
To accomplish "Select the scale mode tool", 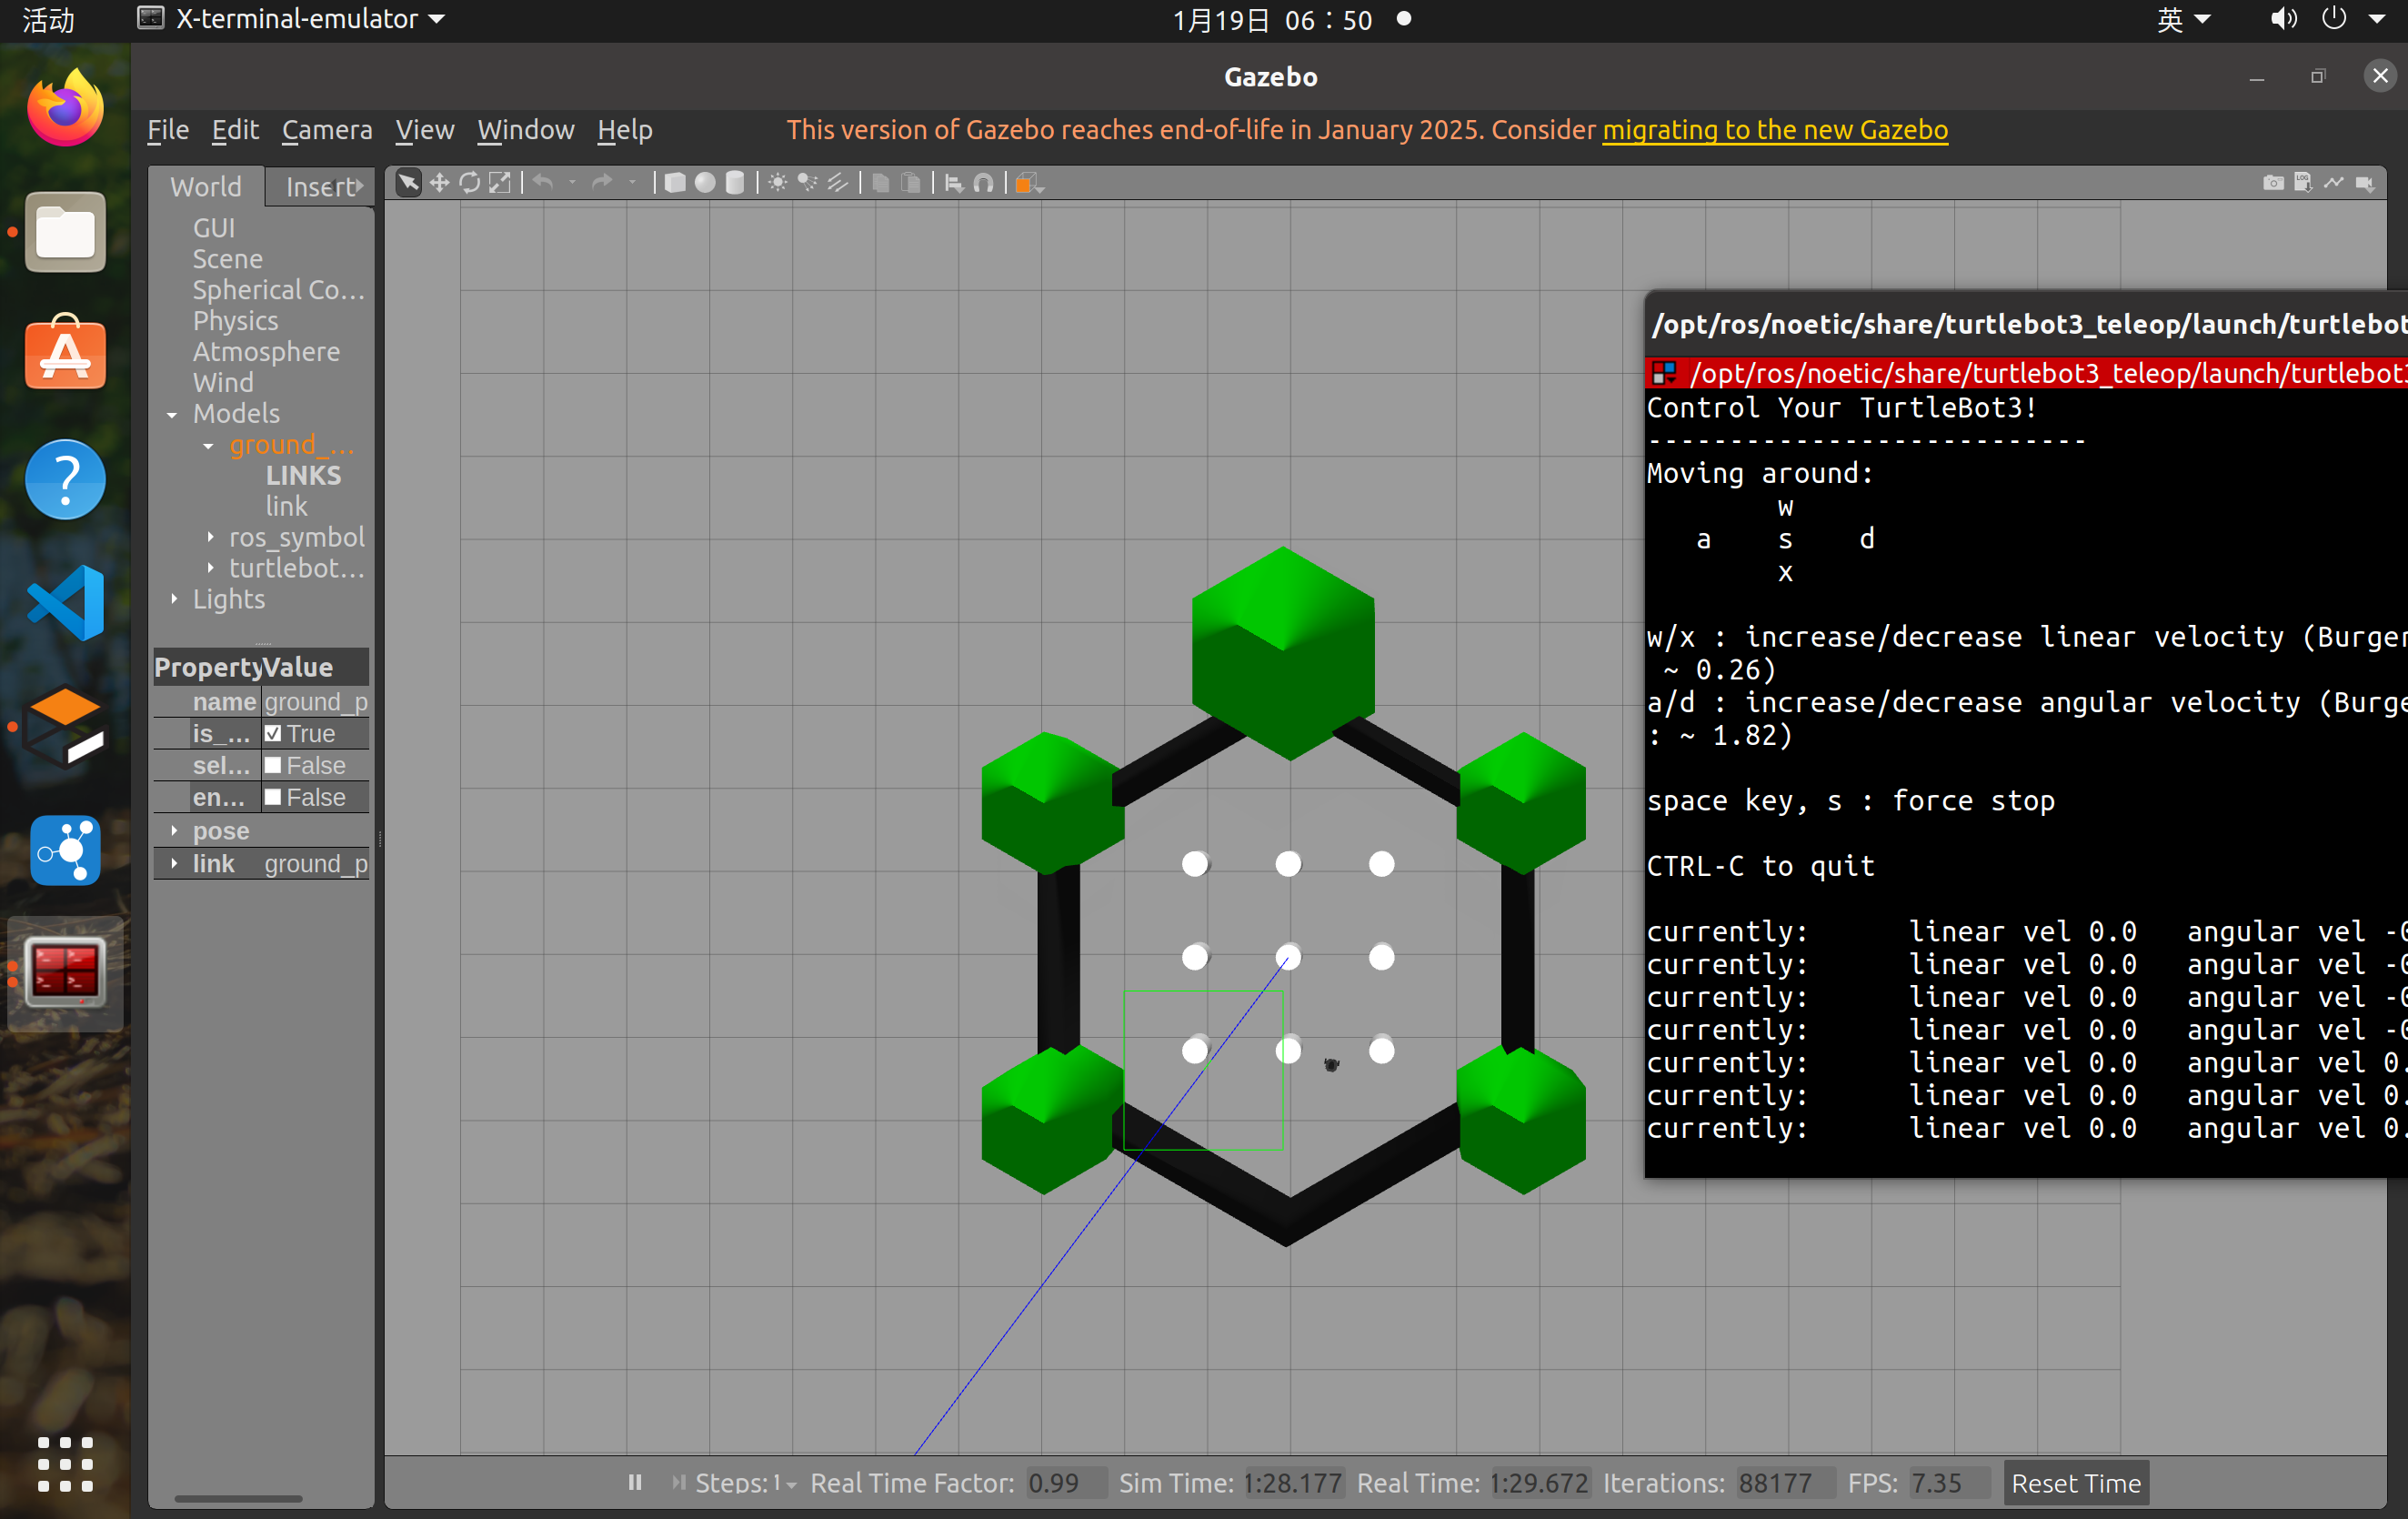I will pos(499,183).
